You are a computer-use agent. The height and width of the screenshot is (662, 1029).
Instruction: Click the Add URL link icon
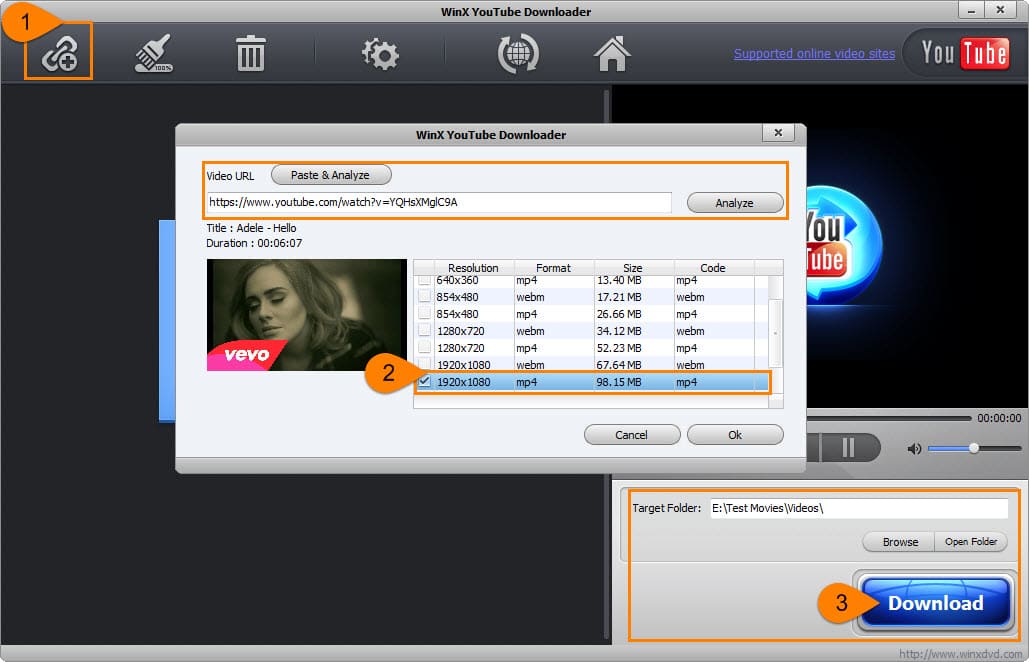tap(59, 52)
